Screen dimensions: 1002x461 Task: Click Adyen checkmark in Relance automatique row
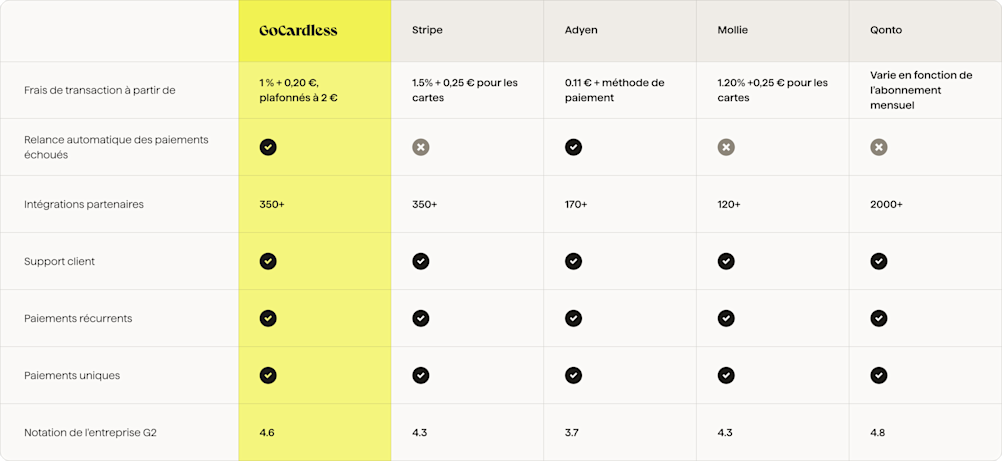point(573,147)
